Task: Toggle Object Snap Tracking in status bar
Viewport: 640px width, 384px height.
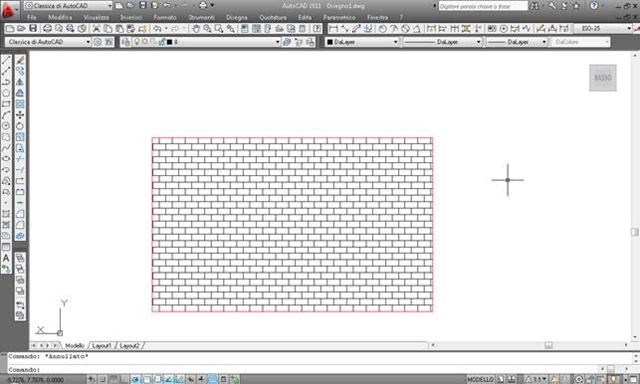Action: tap(169, 380)
